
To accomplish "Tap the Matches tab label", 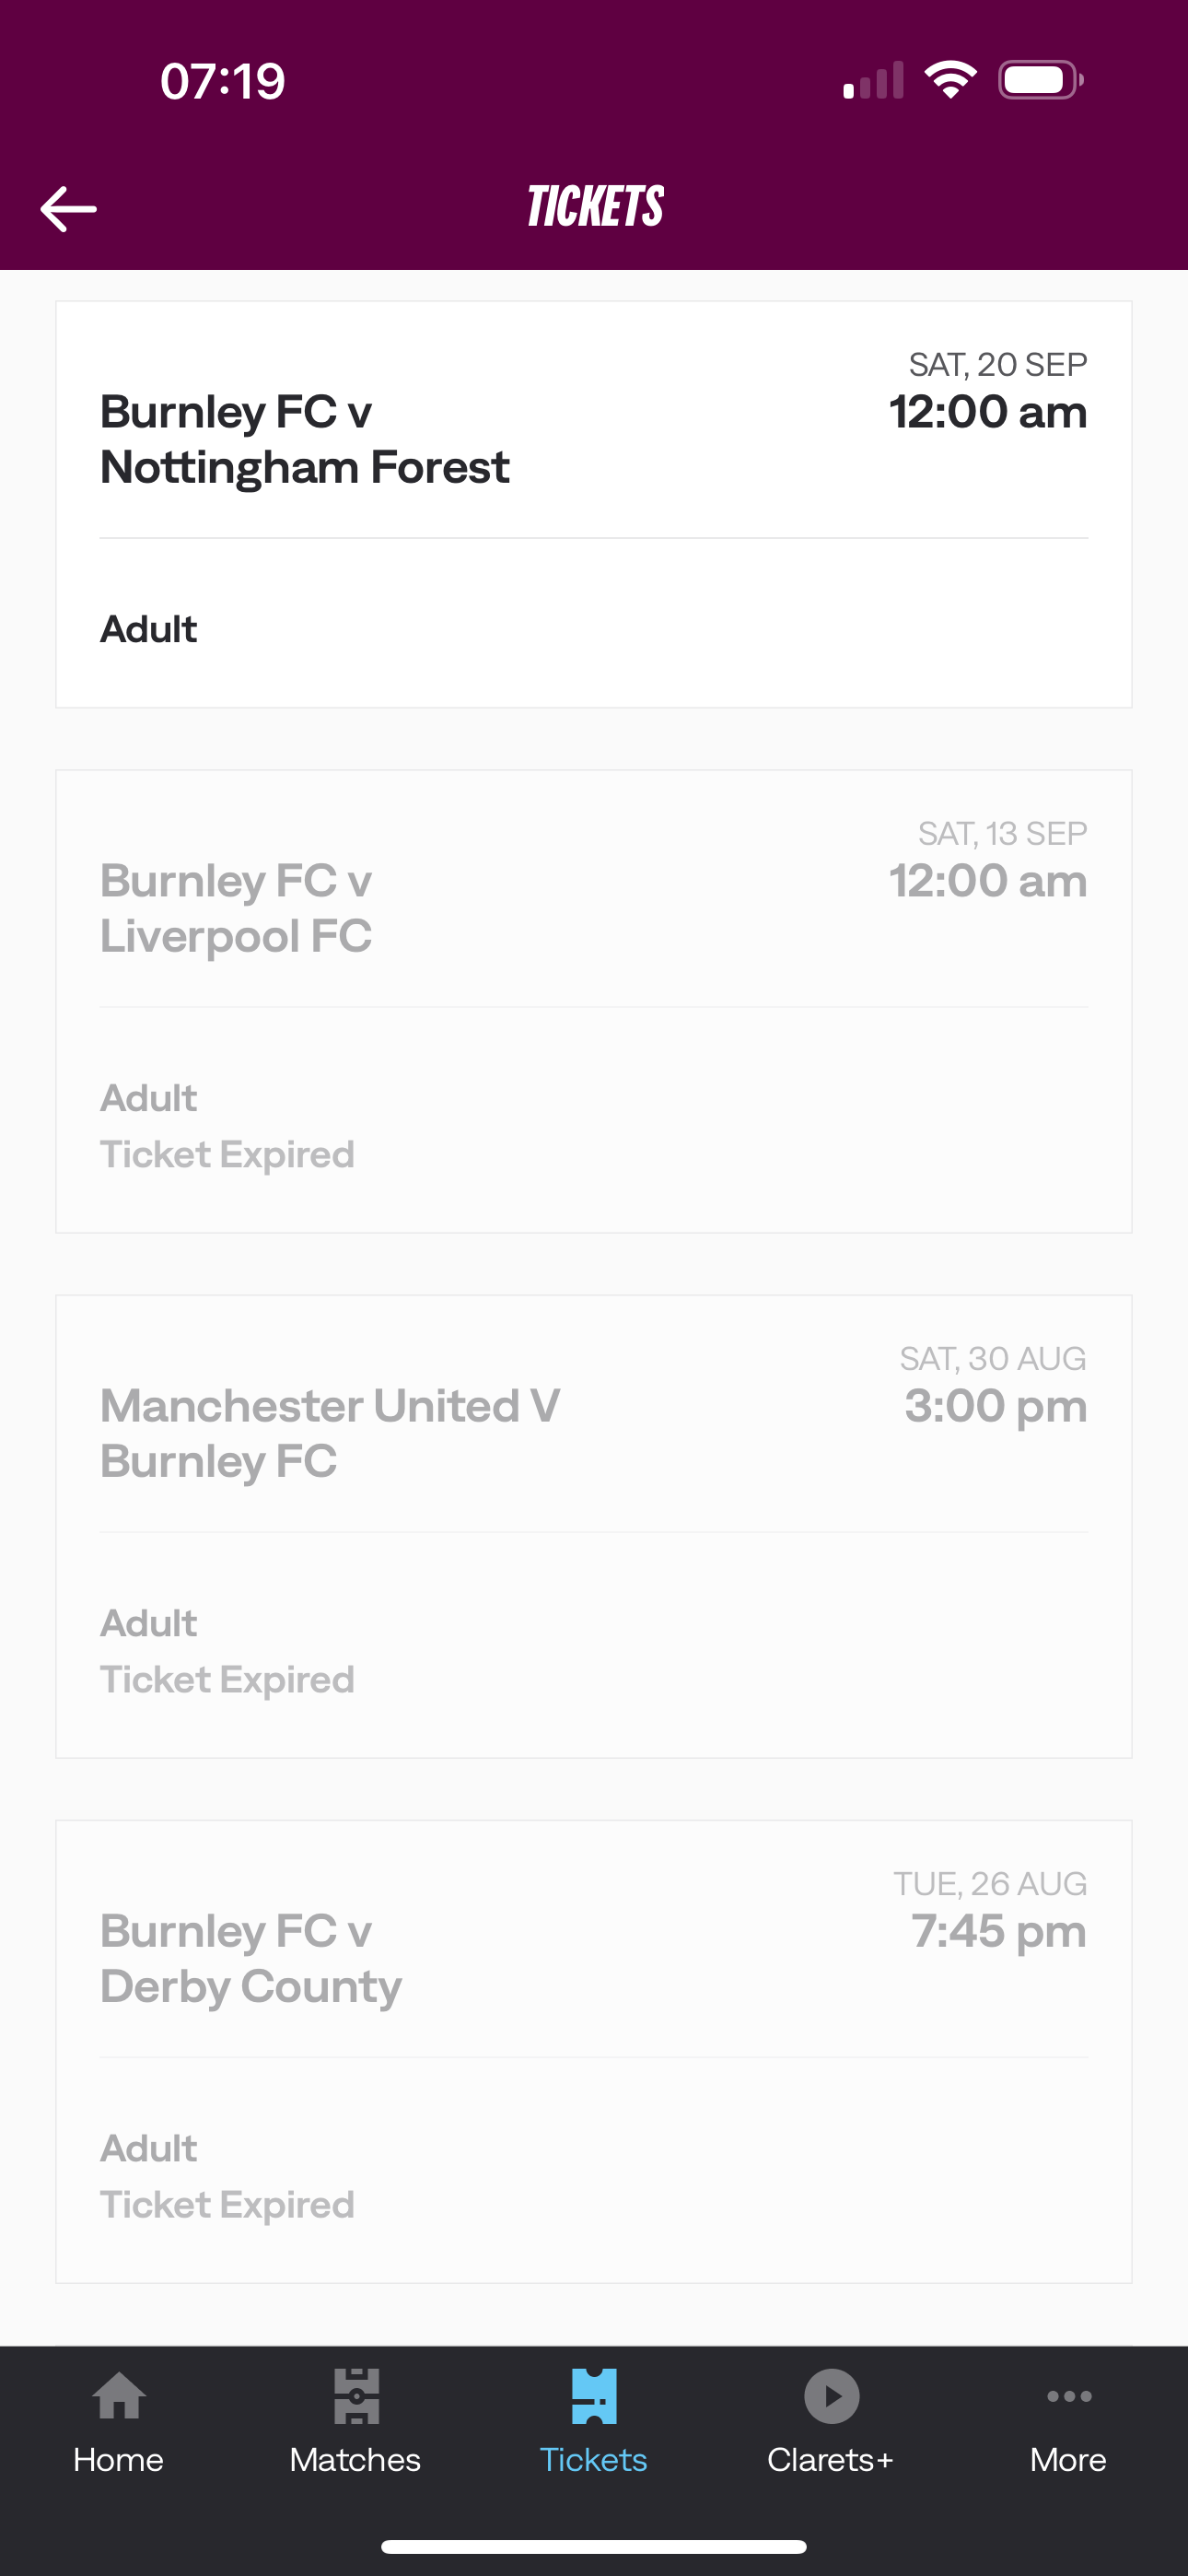I will [x=356, y=2460].
